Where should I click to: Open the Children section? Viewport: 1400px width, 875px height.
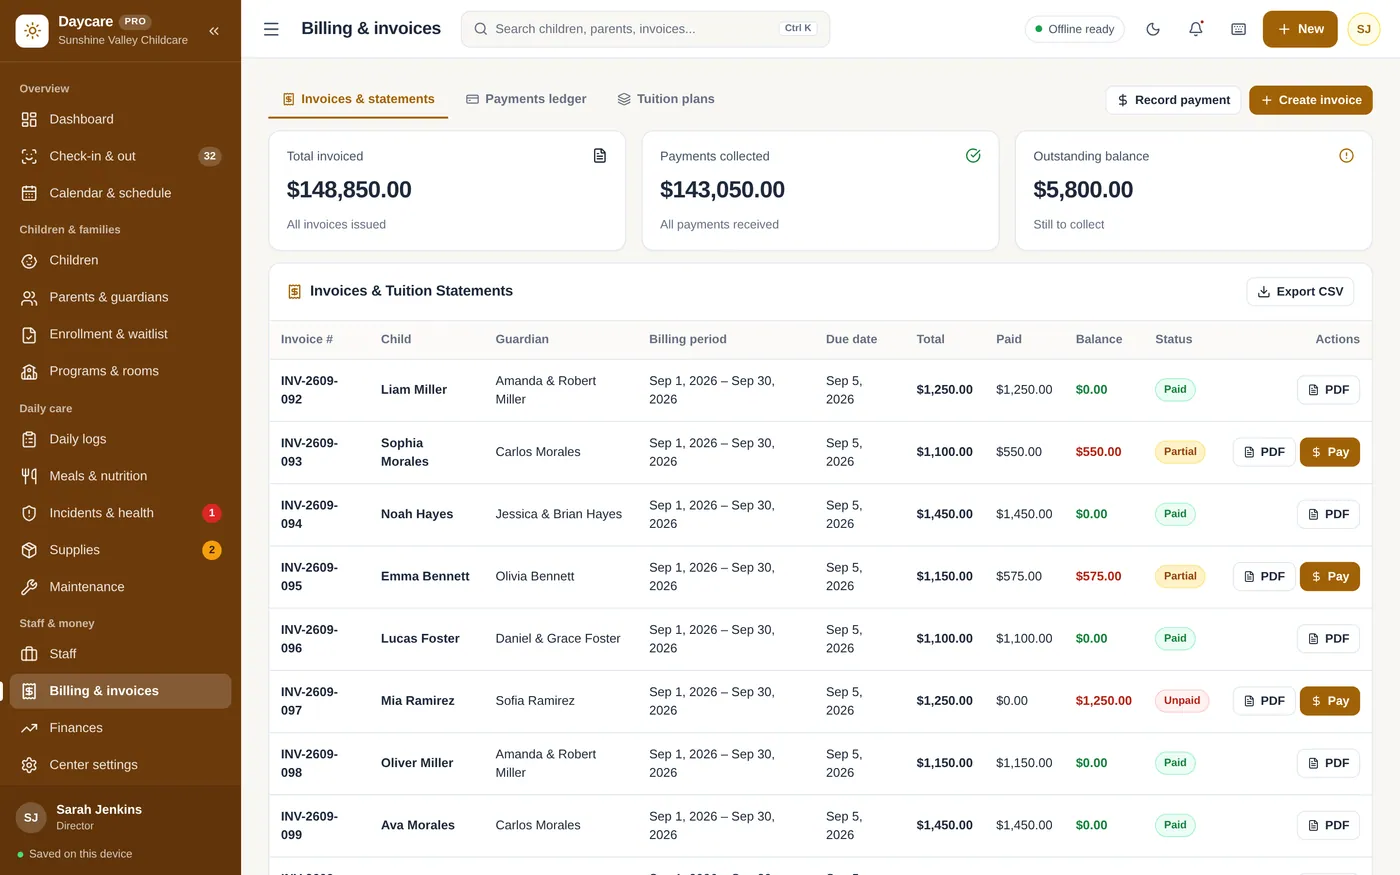tap(120, 260)
